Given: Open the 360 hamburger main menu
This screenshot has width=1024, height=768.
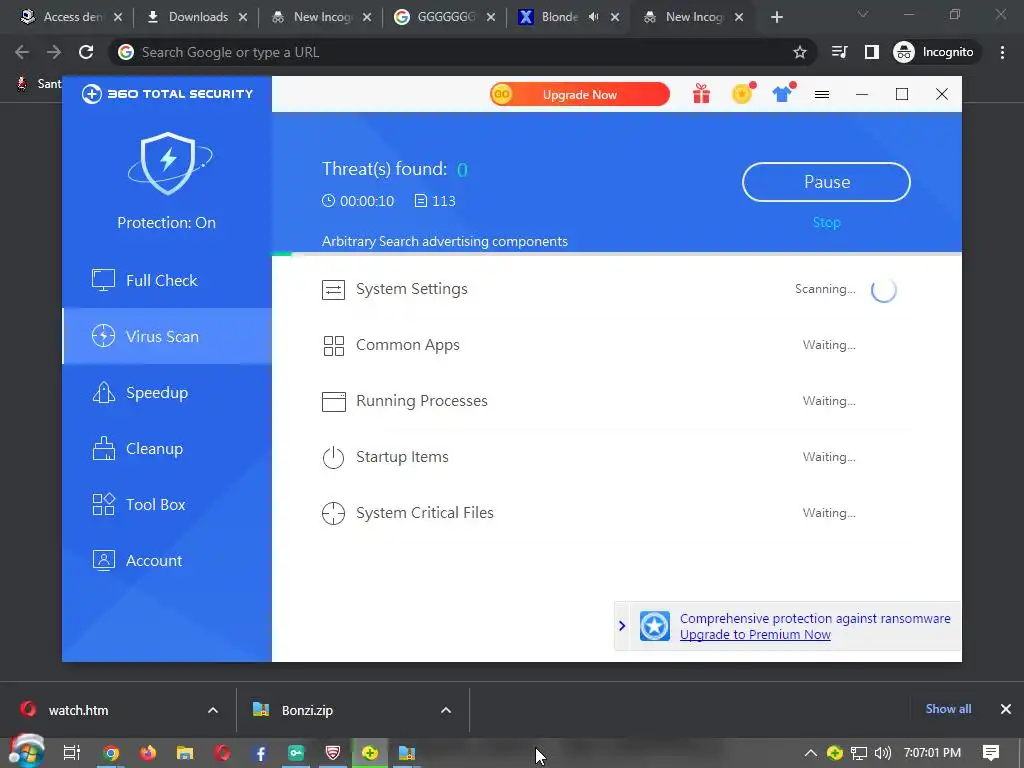Looking at the screenshot, I should coord(822,95).
